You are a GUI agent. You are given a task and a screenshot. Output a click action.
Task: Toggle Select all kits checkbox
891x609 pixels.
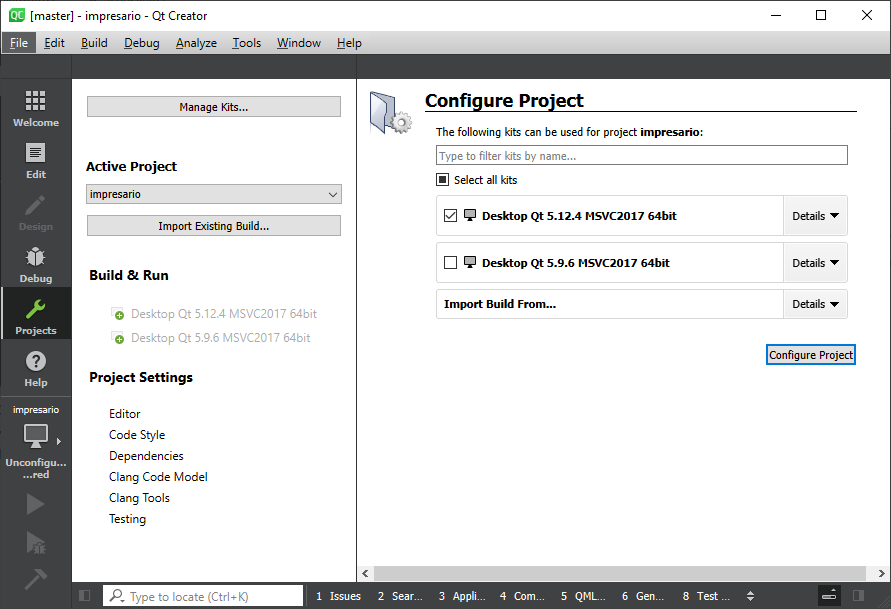coord(443,180)
